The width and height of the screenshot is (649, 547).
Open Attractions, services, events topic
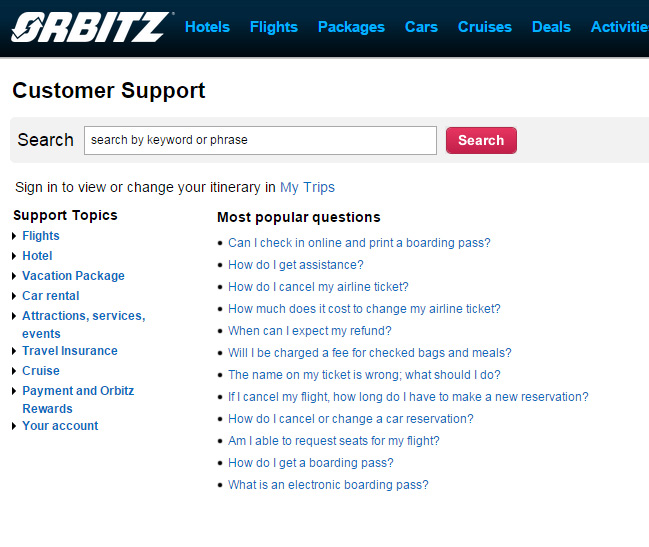(84, 325)
